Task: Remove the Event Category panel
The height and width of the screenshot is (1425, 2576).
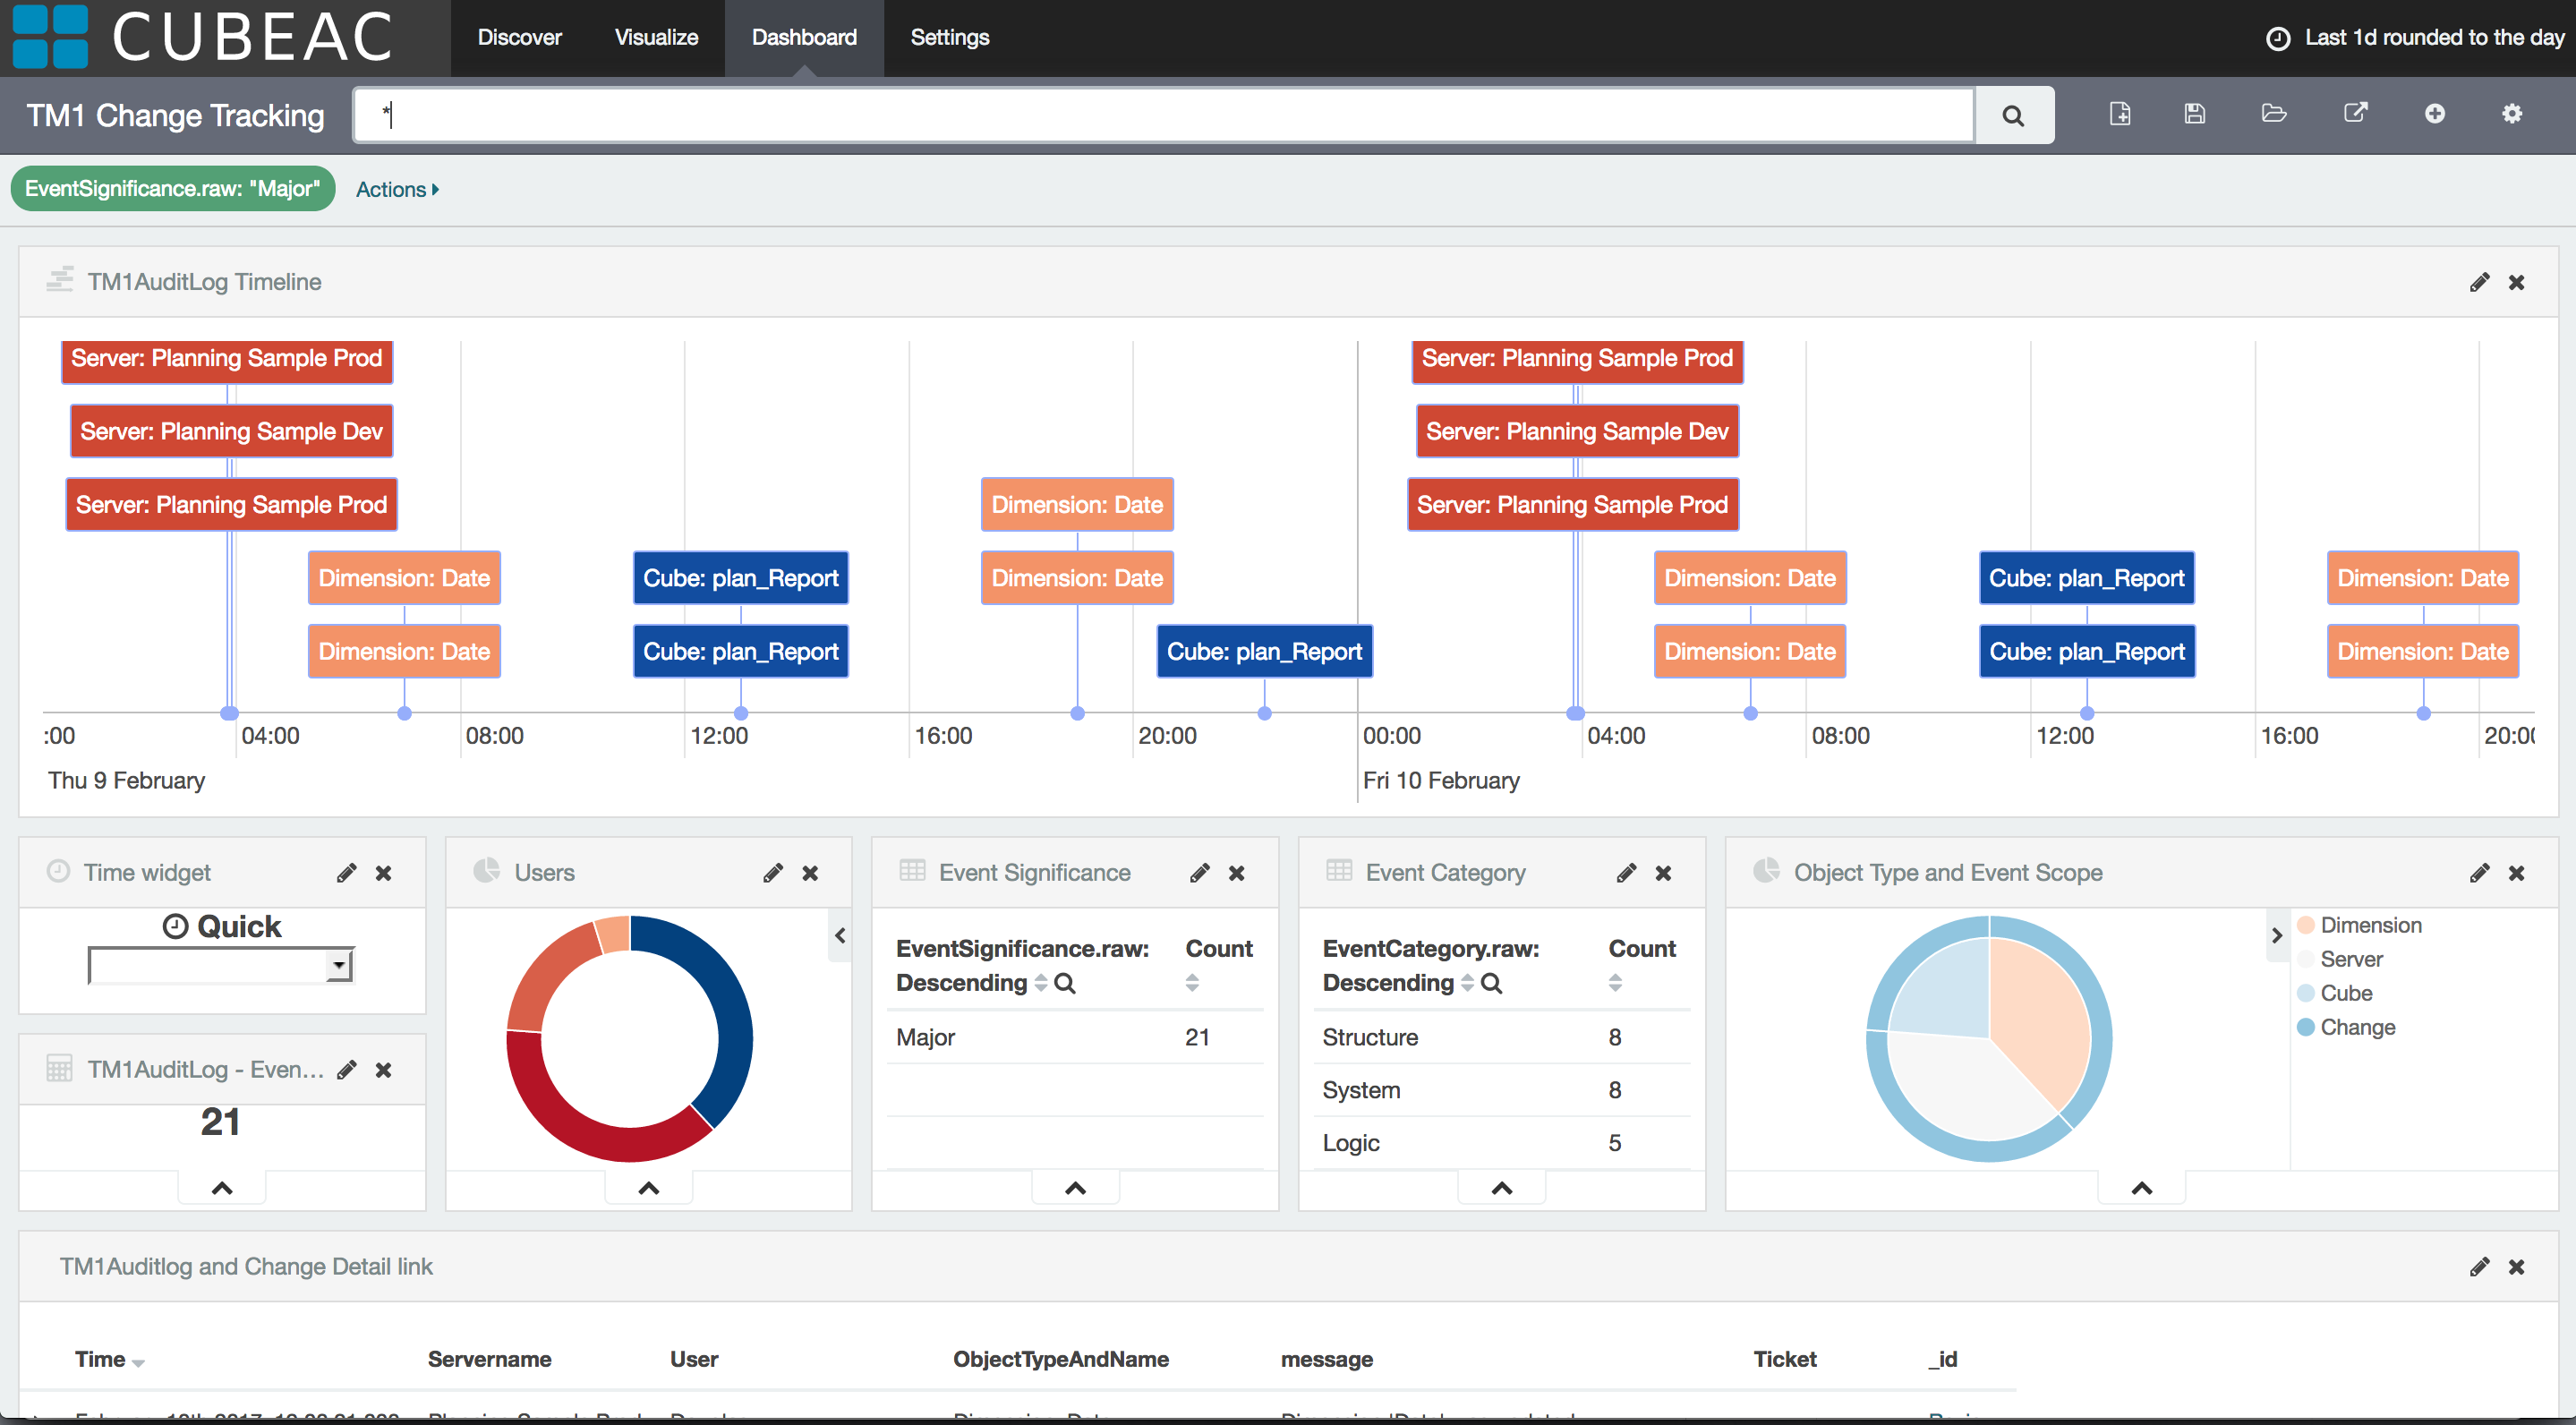Action: [x=1663, y=873]
